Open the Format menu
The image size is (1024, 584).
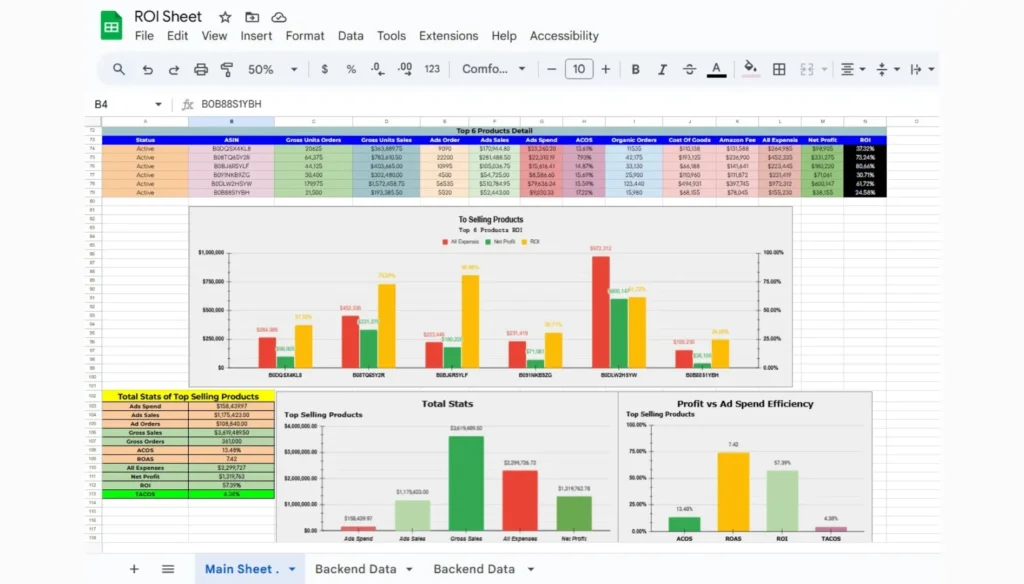point(305,36)
